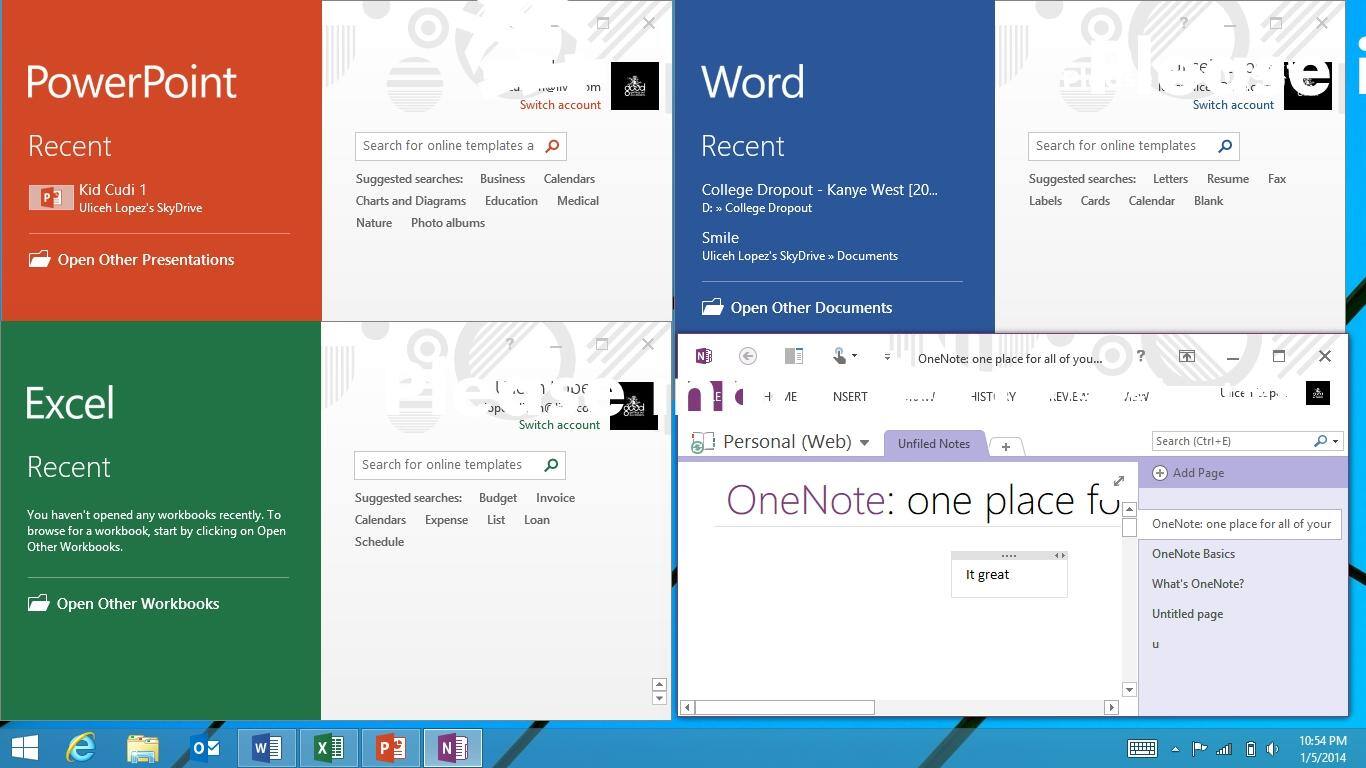Click the OneNote horizontal scrollbar thumb
This screenshot has width=1366, height=768.
click(x=785, y=707)
